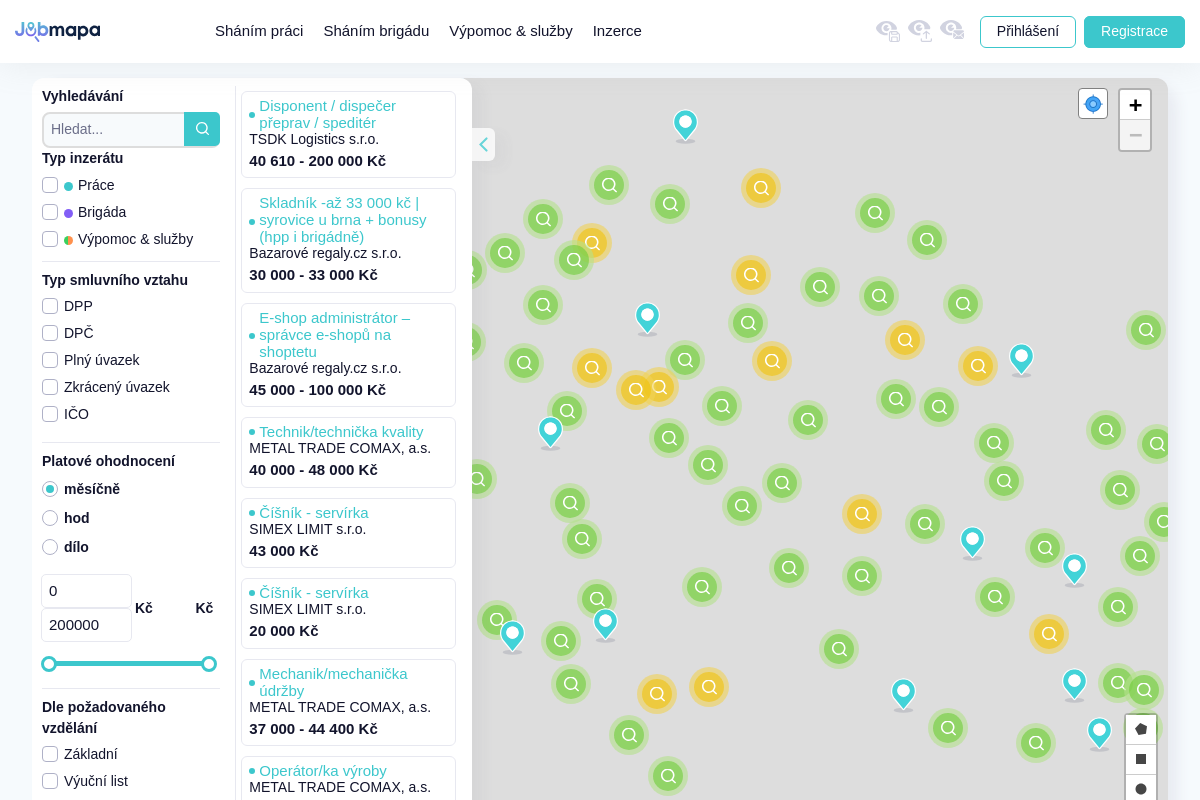Select the polygon draw tool
The height and width of the screenshot is (800, 1200).
point(1141,729)
